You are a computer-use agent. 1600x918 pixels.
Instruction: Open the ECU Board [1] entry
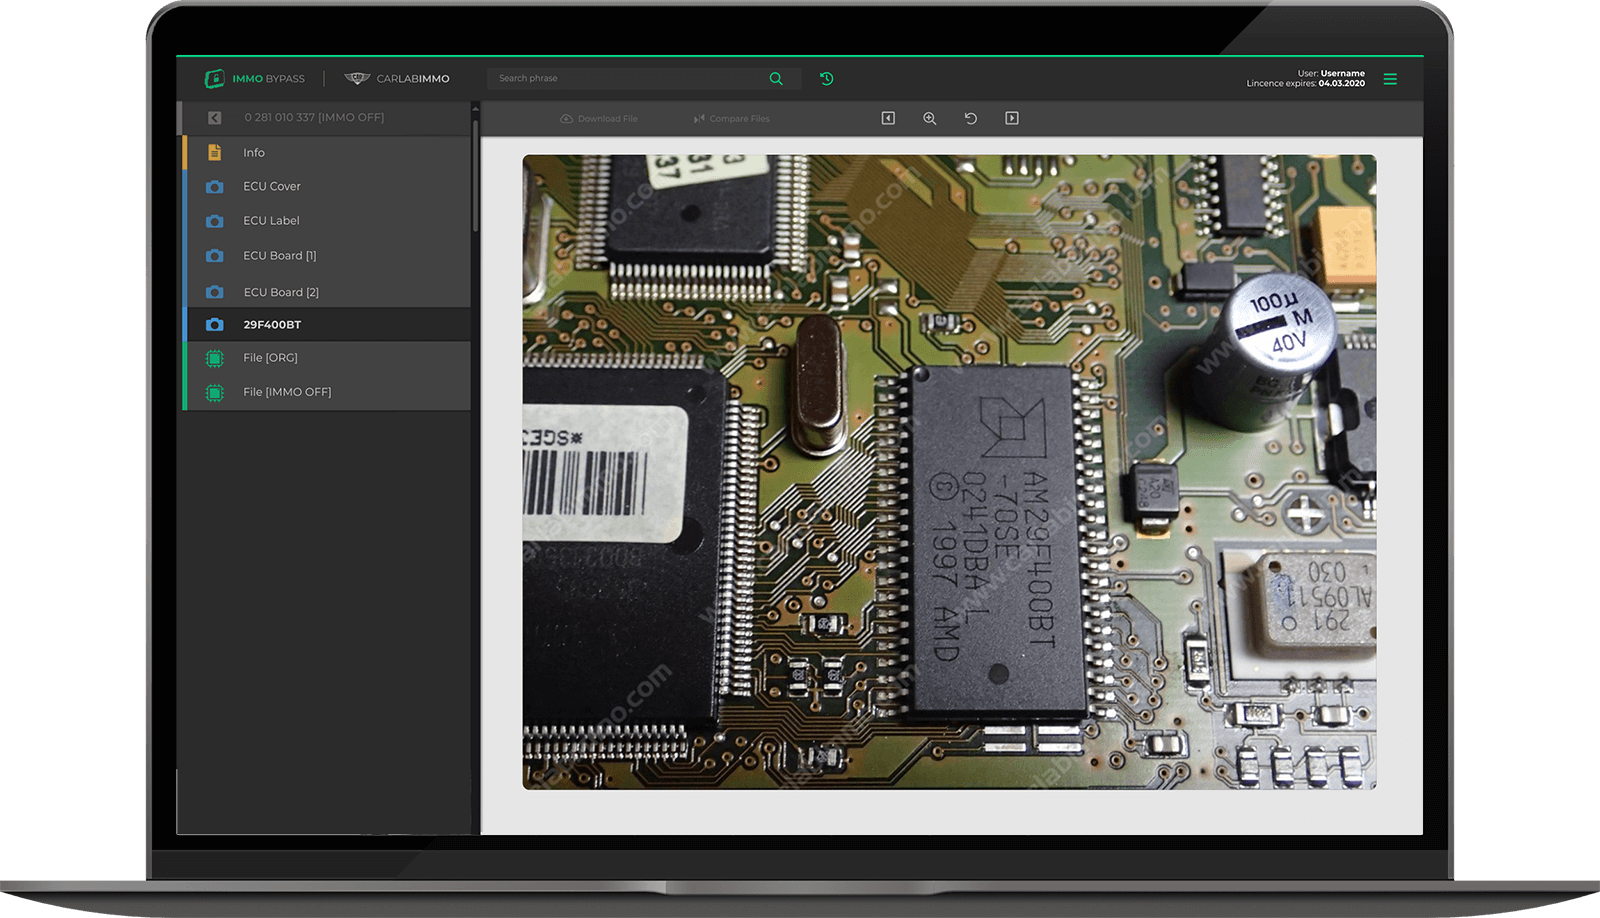point(327,256)
